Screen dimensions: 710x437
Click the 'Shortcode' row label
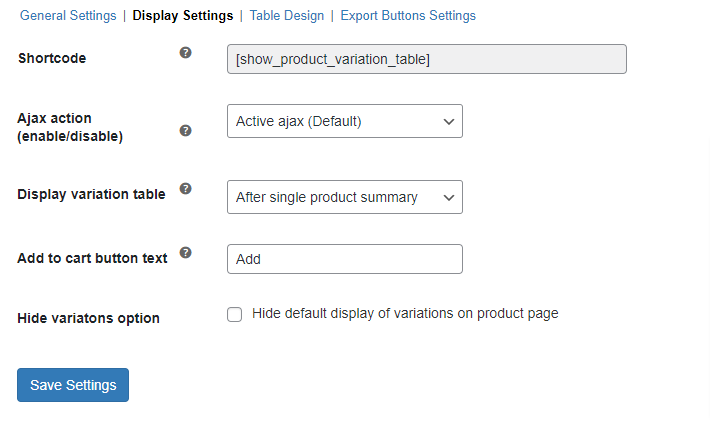[52, 58]
